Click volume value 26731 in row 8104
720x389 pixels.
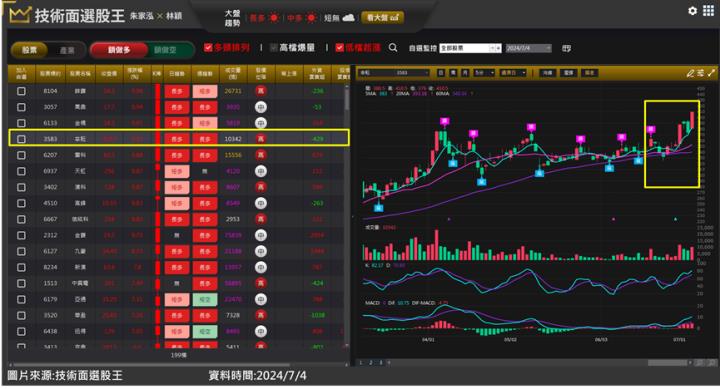[233, 91]
